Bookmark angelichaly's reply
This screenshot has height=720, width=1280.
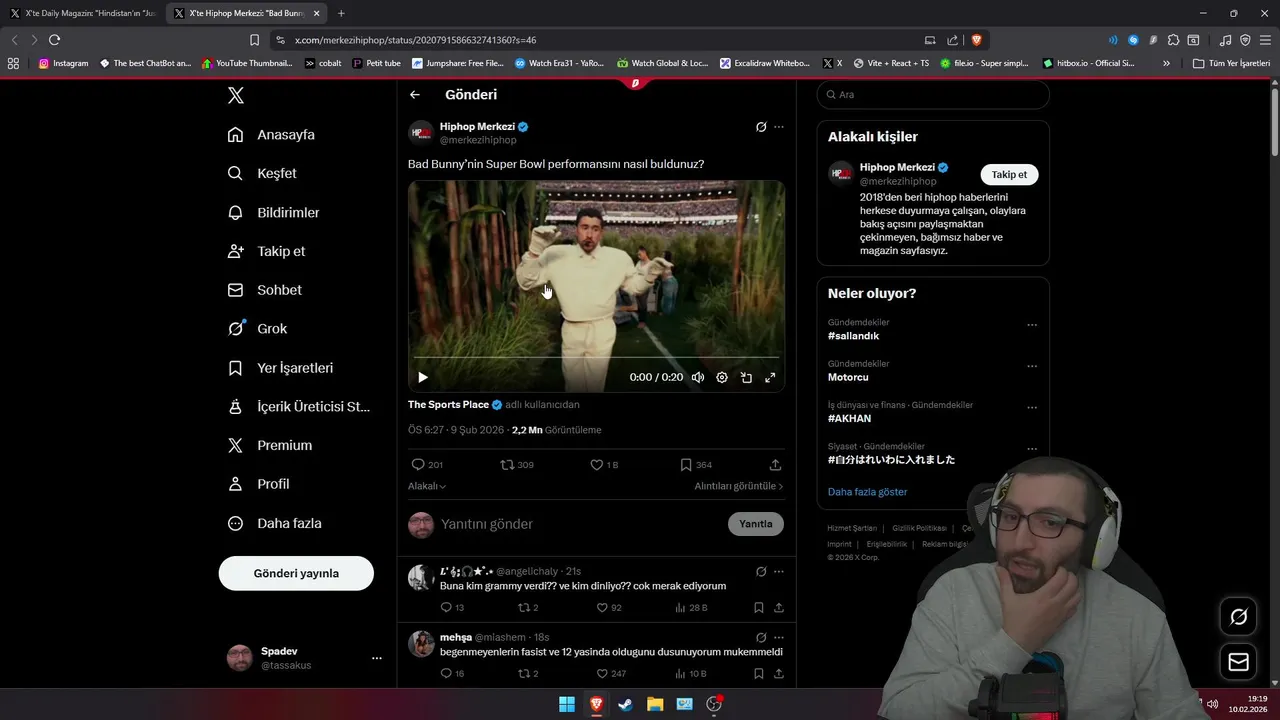759,608
